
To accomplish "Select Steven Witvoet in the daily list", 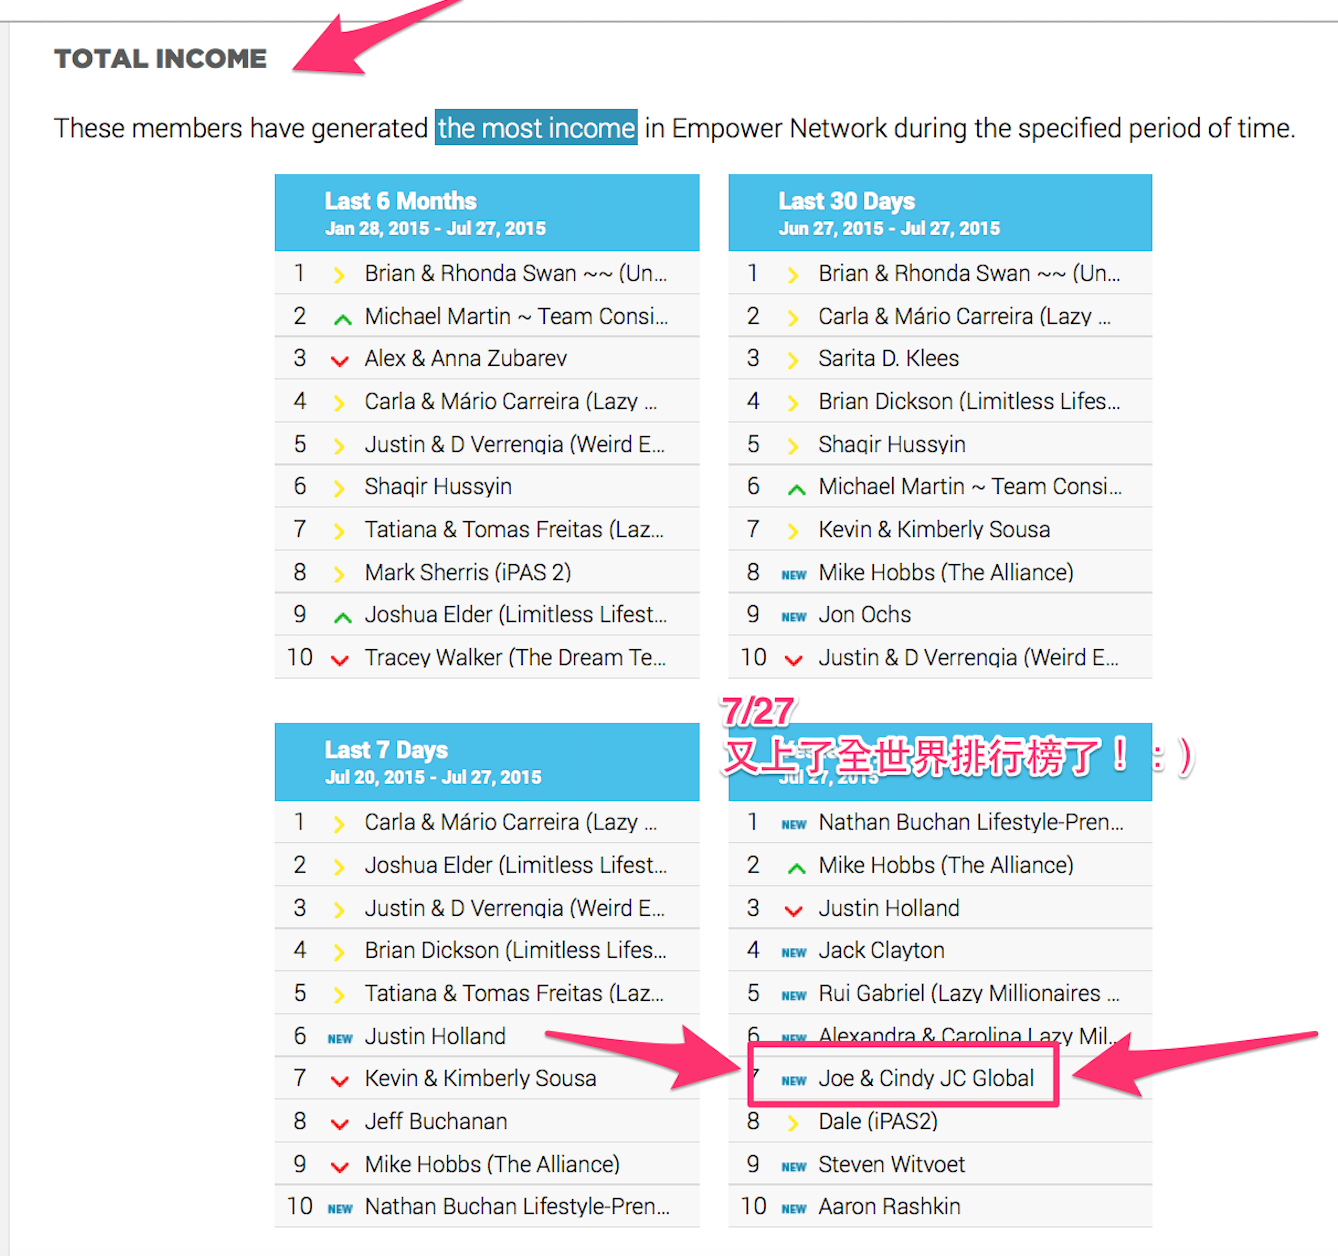I will [891, 1164].
